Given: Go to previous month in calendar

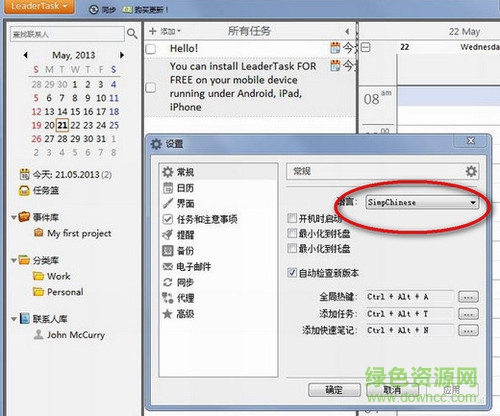Looking at the screenshot, I should click(x=26, y=55).
